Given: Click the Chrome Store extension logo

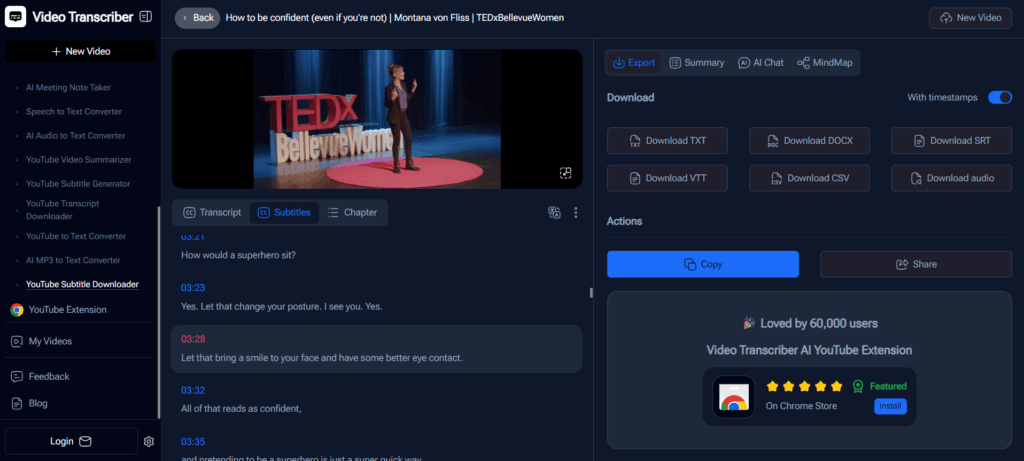Looking at the screenshot, I should coord(734,397).
